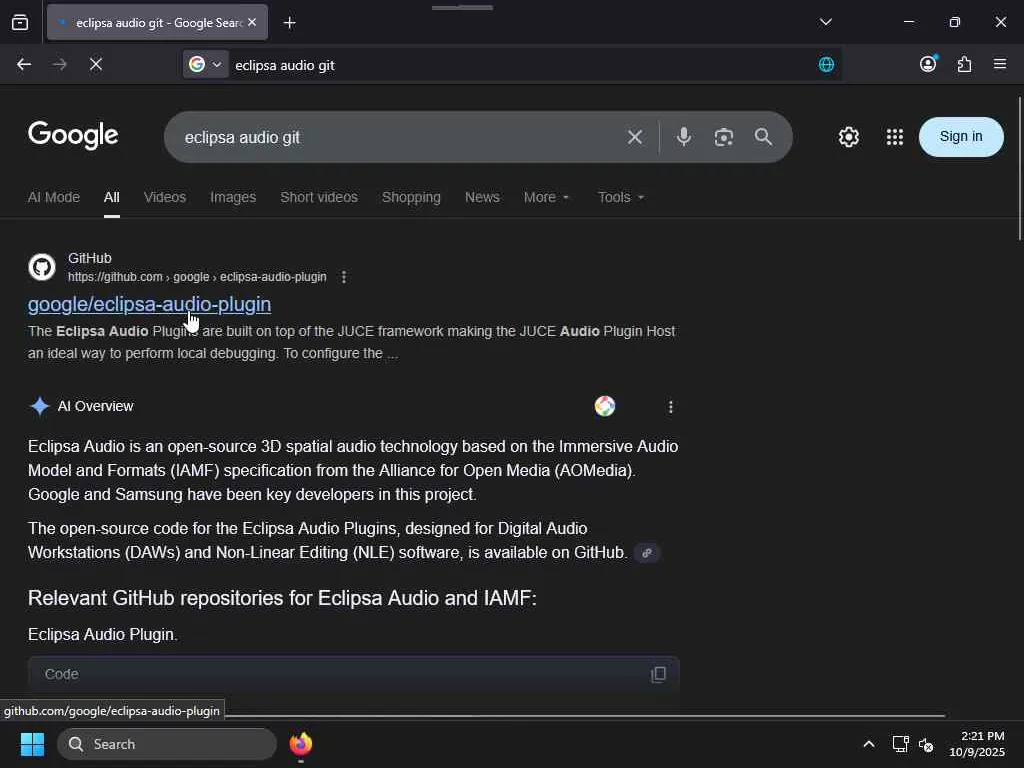The width and height of the screenshot is (1024, 768).
Task: Click the Sign in button
Action: (x=961, y=136)
